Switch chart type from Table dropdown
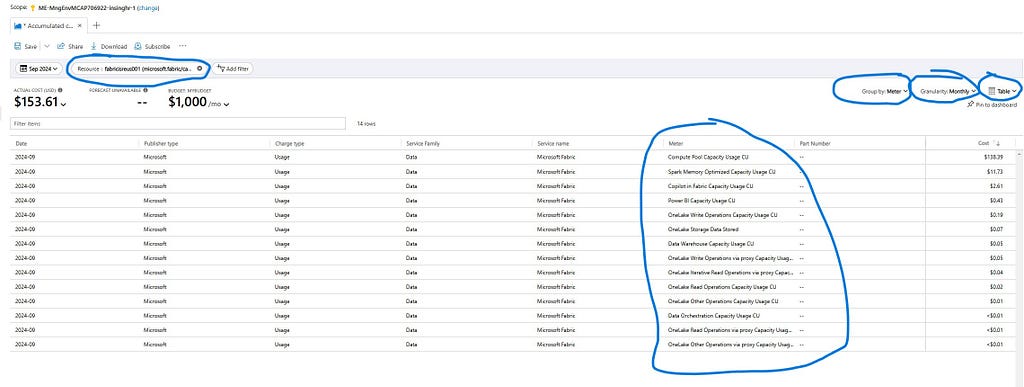This screenshot has width=1024, height=387. 1002,91
